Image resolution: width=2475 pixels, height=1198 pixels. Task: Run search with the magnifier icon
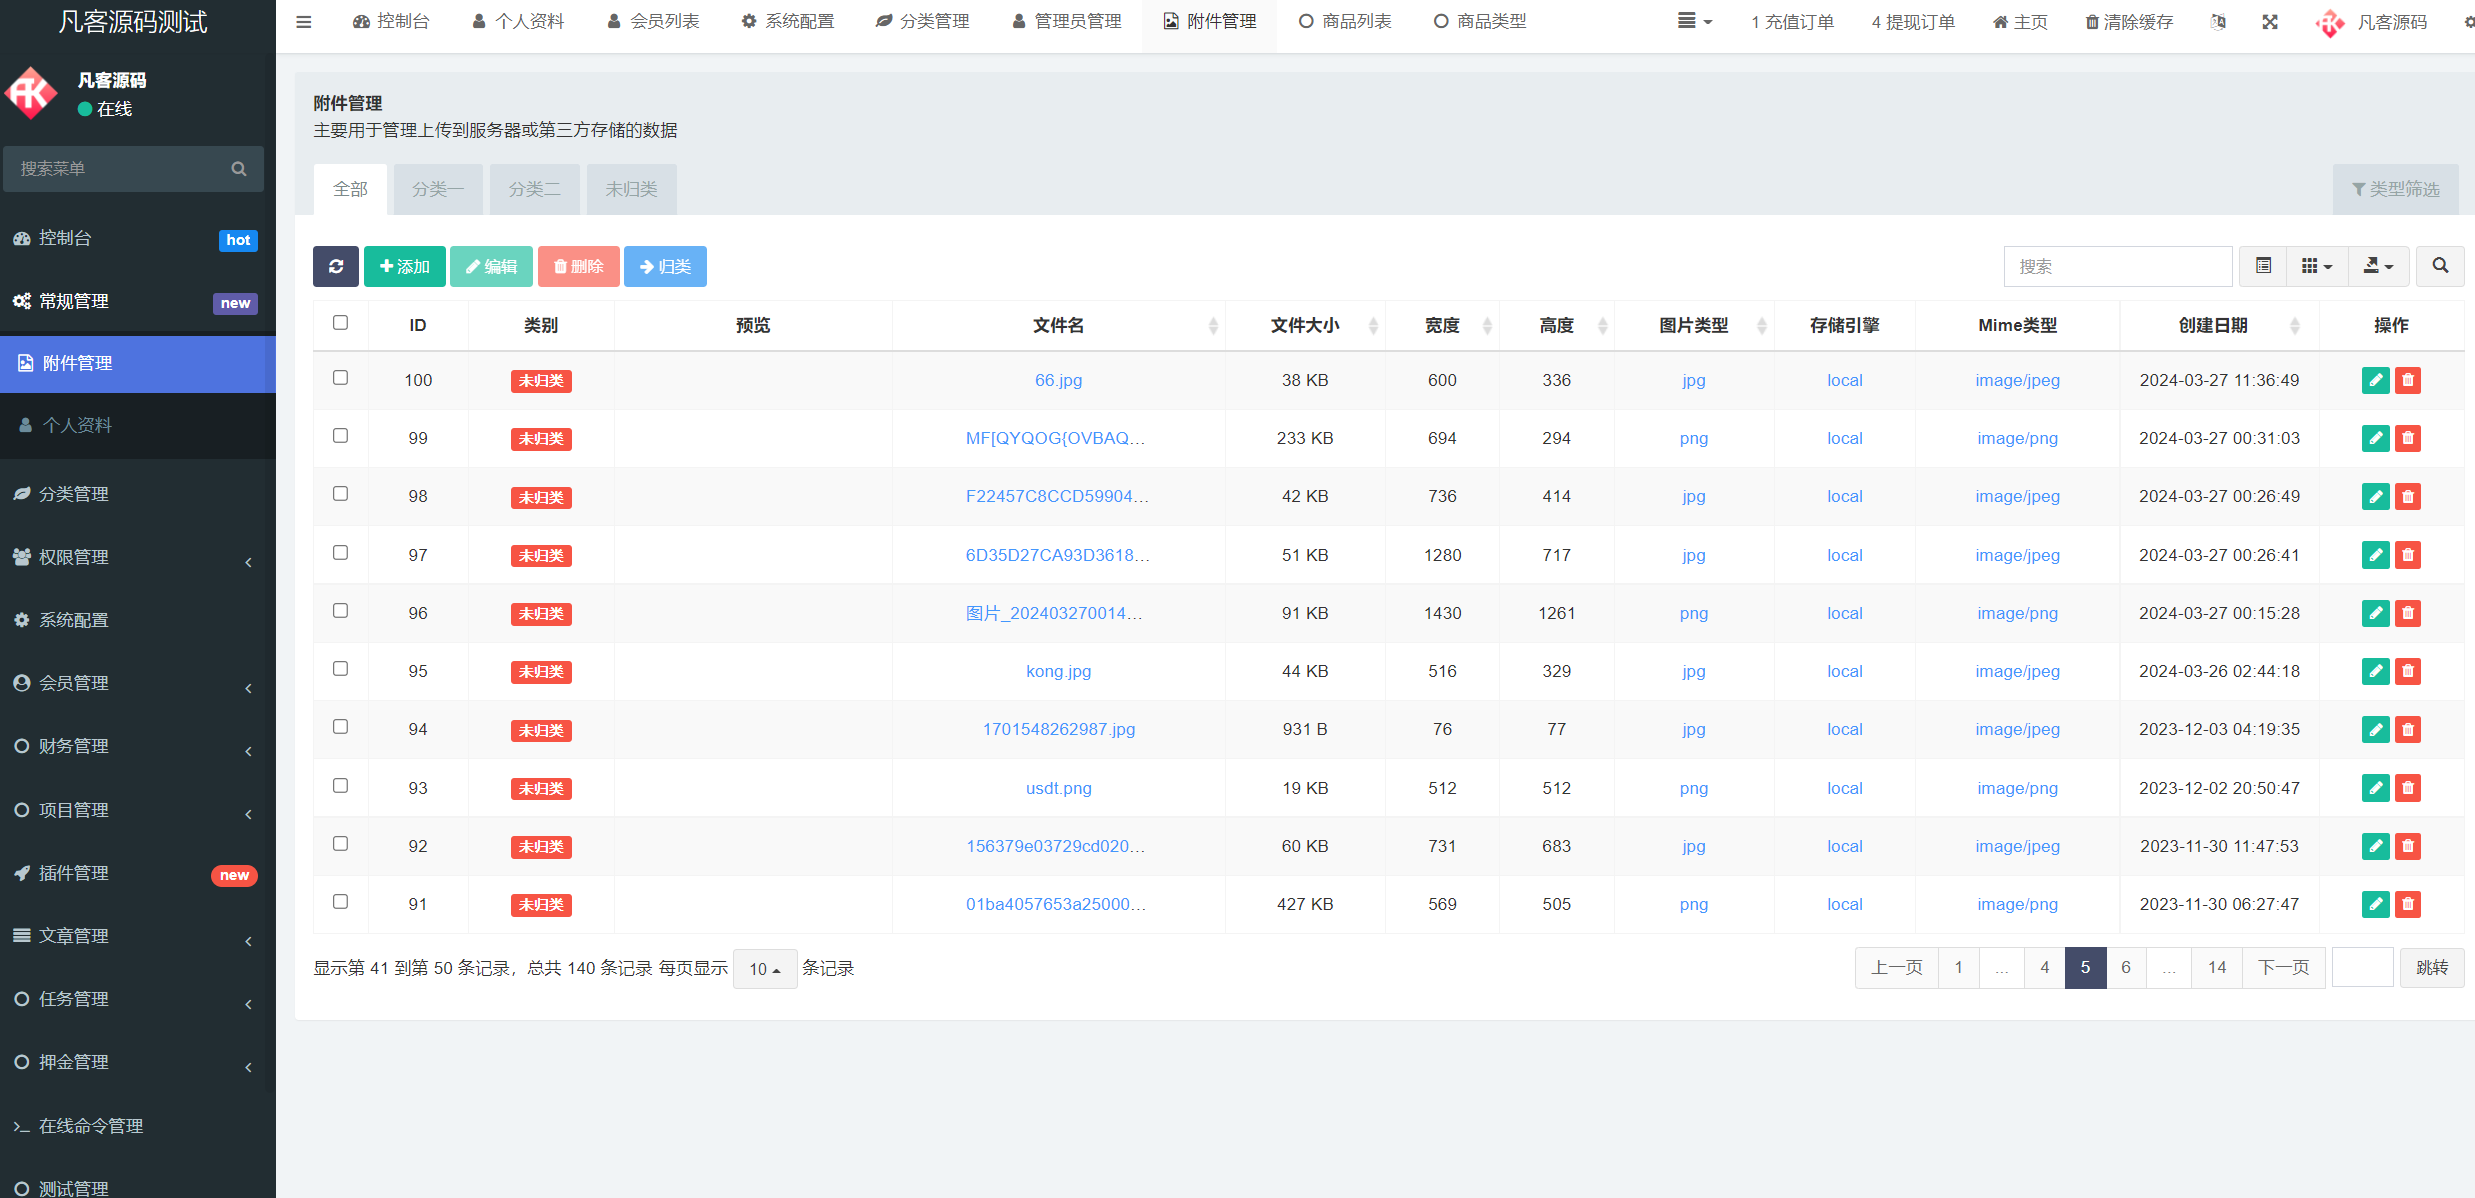[x=2439, y=266]
